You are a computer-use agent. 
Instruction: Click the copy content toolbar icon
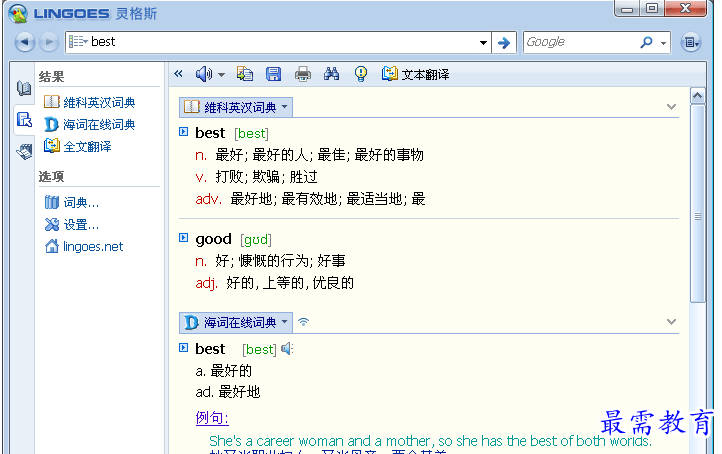(245, 74)
